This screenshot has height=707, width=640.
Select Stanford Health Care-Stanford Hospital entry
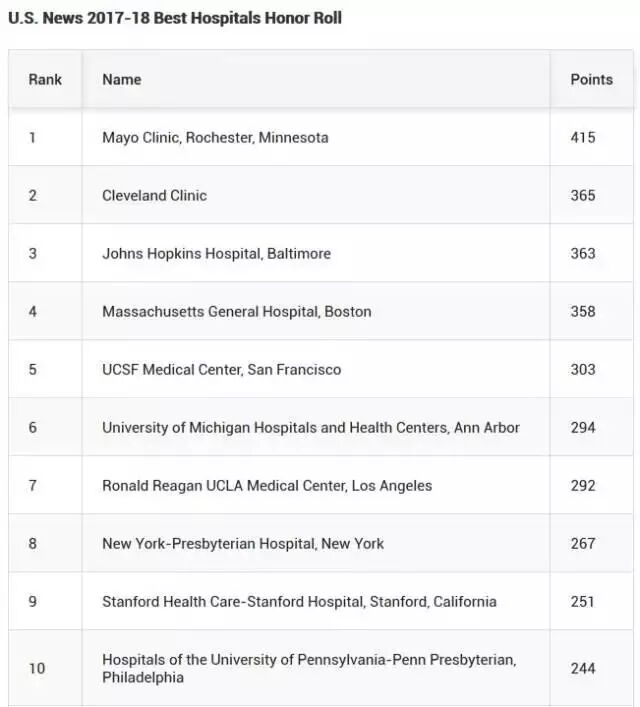[299, 601]
